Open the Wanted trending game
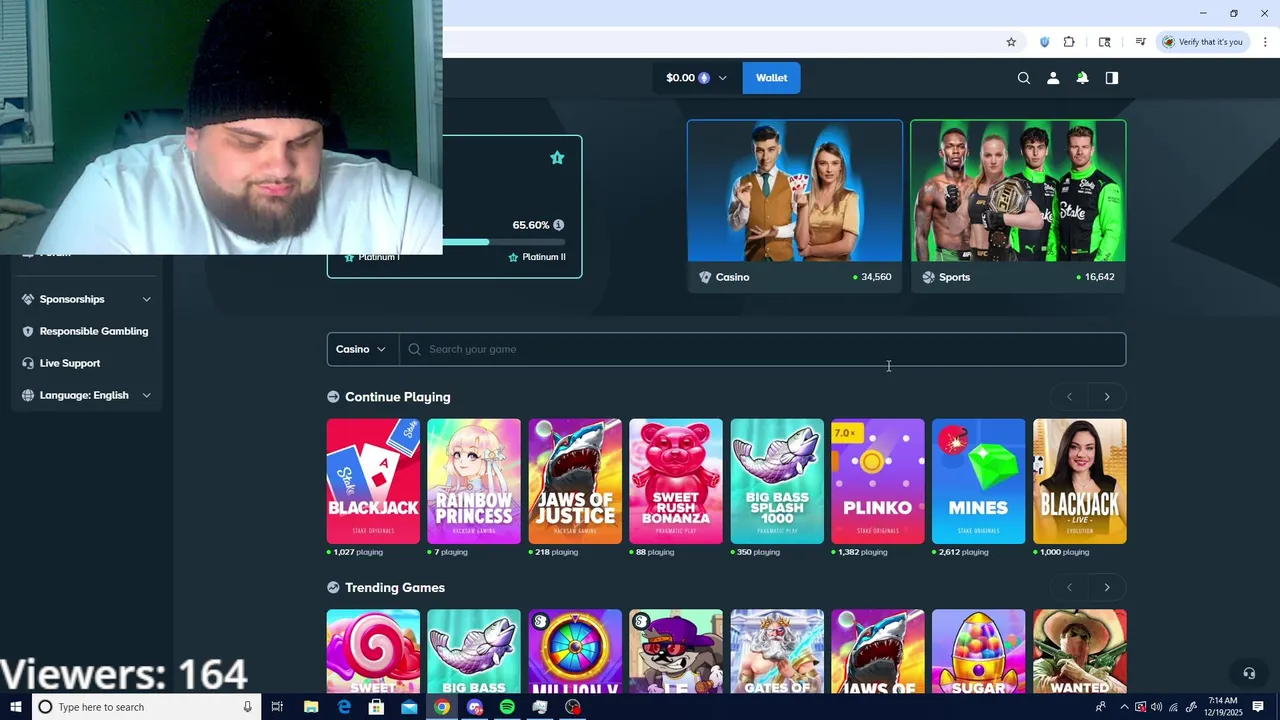 tap(1080, 651)
